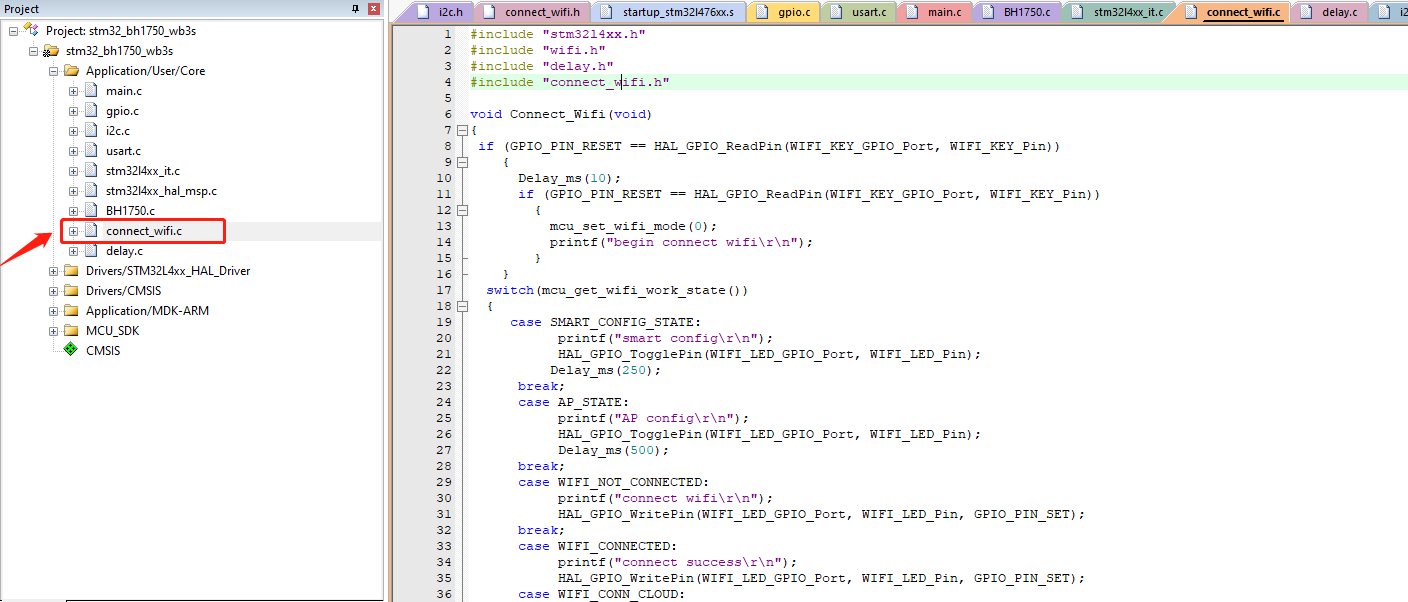Collapse the stm32_bh1750_wb3s target node
1408x602 pixels.
click(x=33, y=51)
